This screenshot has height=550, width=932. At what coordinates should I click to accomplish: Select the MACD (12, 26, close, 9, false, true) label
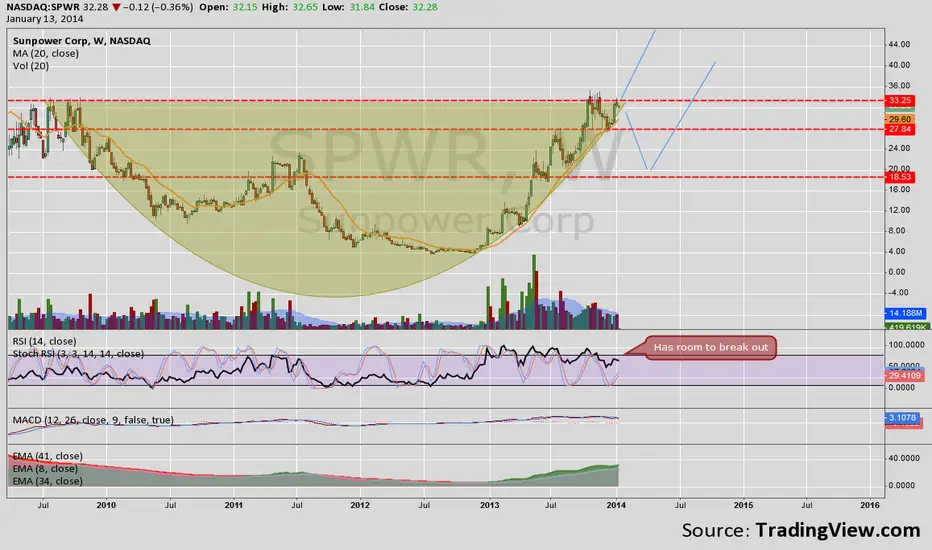[x=93, y=420]
